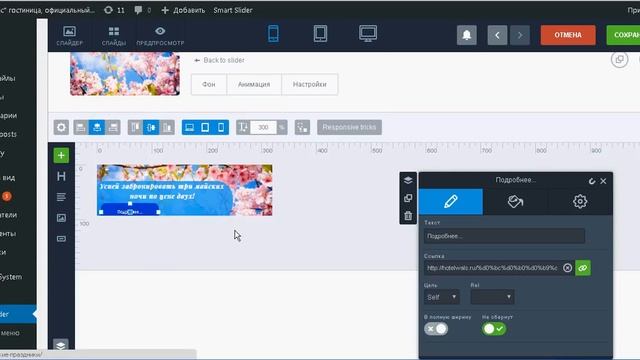The image size is (640, 360).
Task: Align layer vertically to middle
Action: (x=151, y=127)
